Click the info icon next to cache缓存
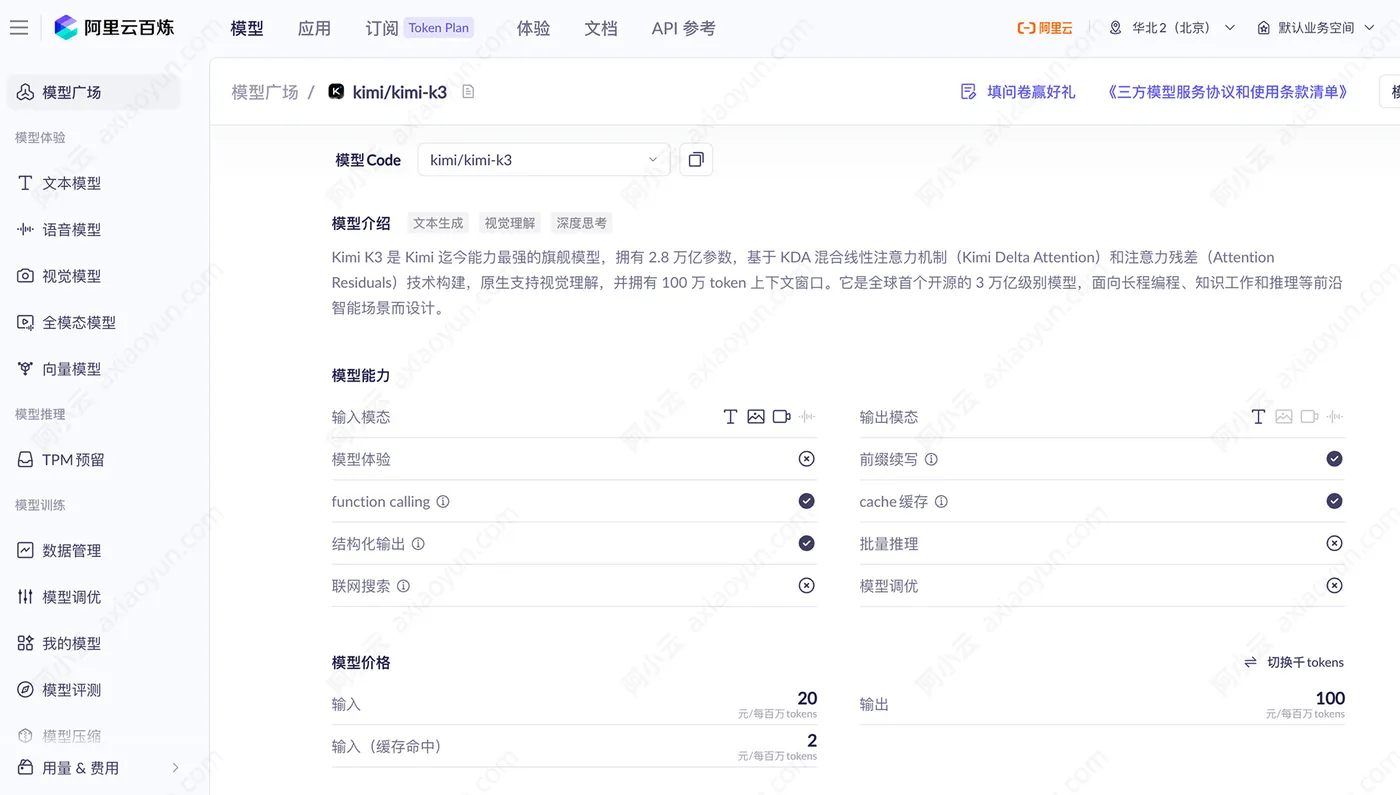This screenshot has height=795, width=1400. point(941,502)
